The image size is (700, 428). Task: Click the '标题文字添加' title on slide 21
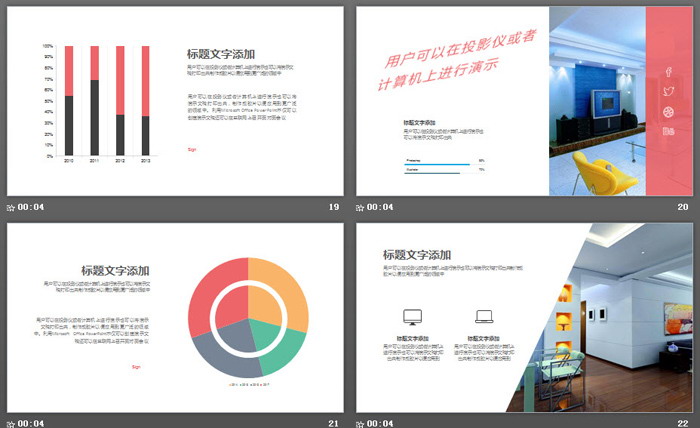pos(115,271)
